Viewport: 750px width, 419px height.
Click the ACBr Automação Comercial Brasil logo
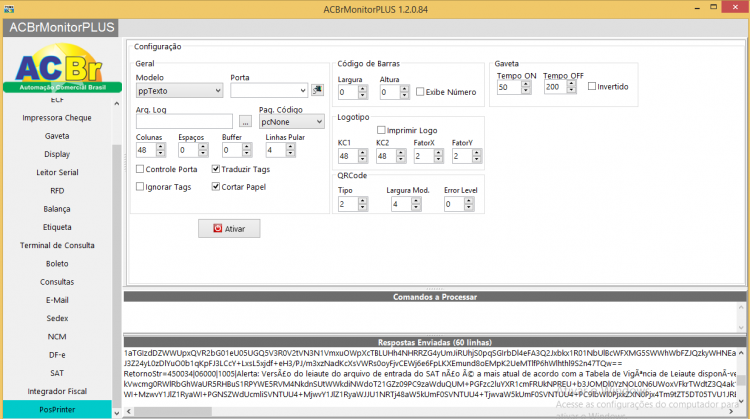[x=62, y=68]
